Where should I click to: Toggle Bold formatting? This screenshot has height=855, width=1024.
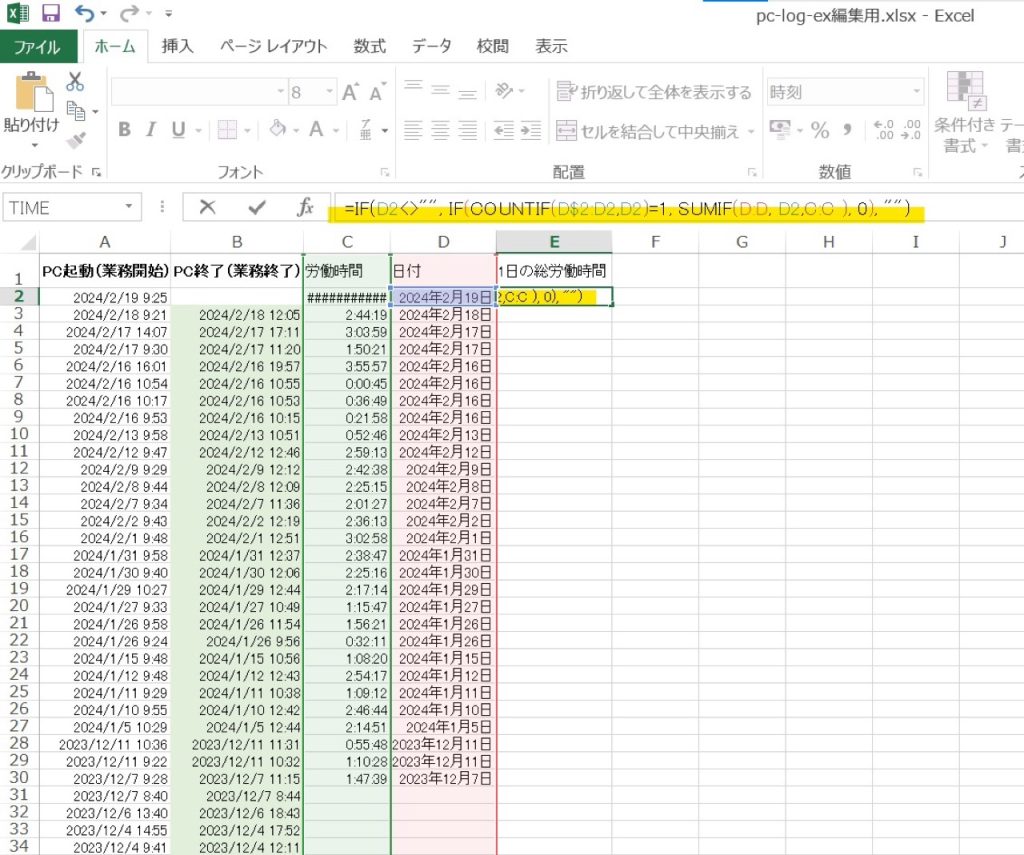pyautogui.click(x=124, y=130)
